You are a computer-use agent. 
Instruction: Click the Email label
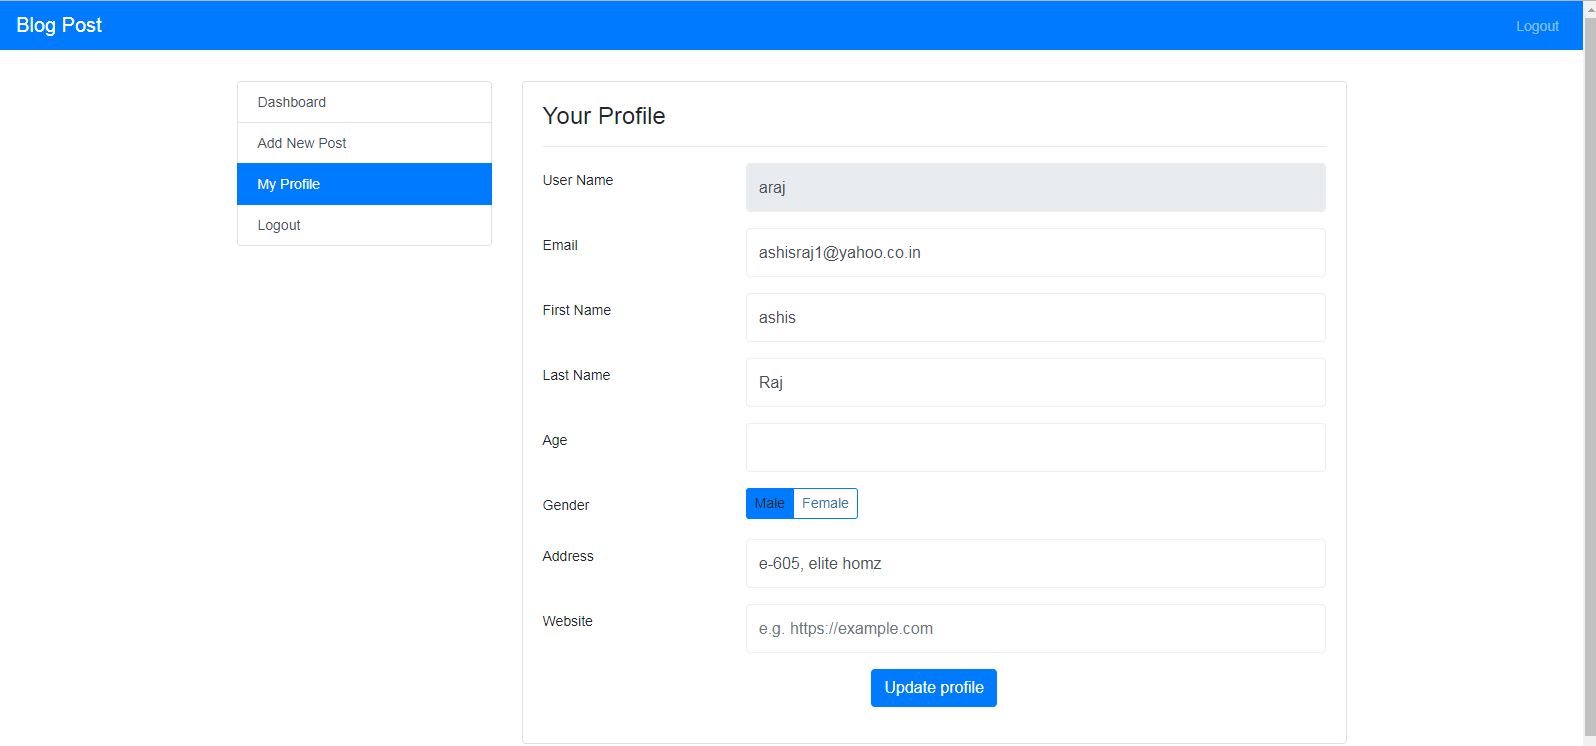pos(560,245)
